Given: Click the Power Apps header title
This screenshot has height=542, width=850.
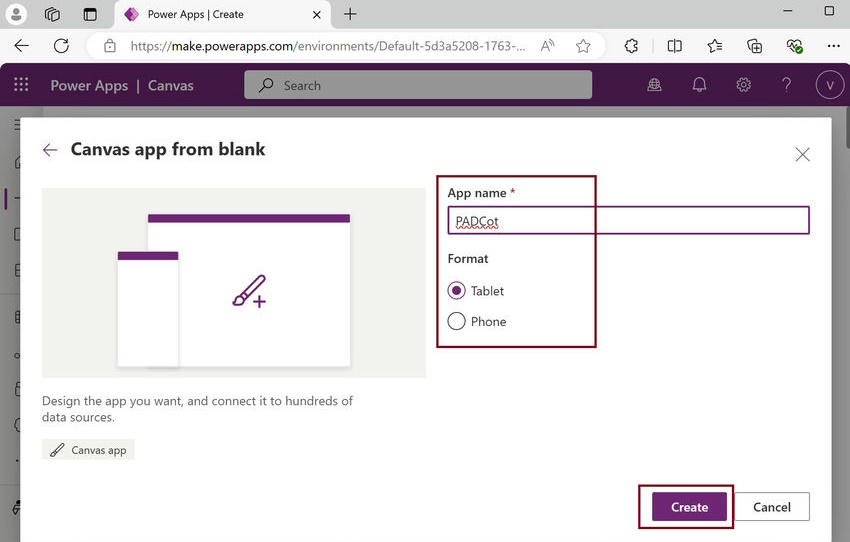Looking at the screenshot, I should pyautogui.click(x=89, y=86).
